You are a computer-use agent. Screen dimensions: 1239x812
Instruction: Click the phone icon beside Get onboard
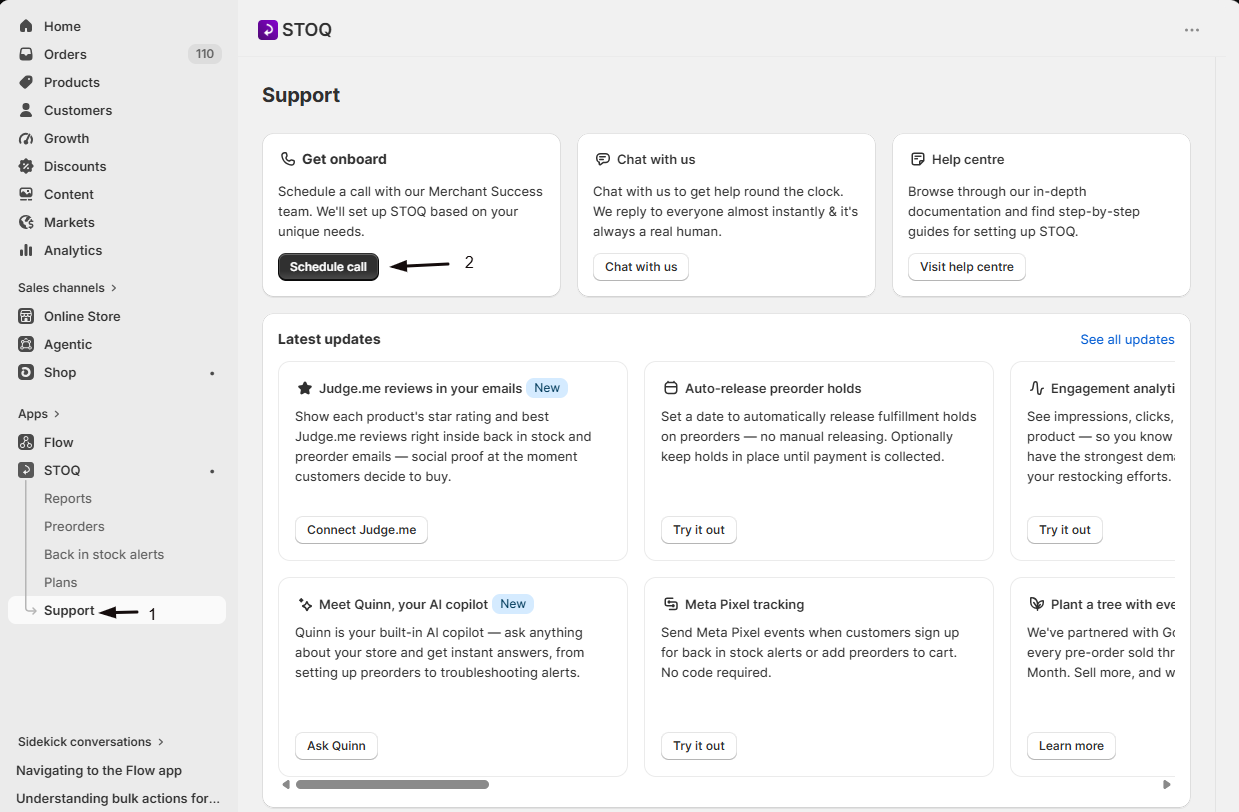coord(288,159)
